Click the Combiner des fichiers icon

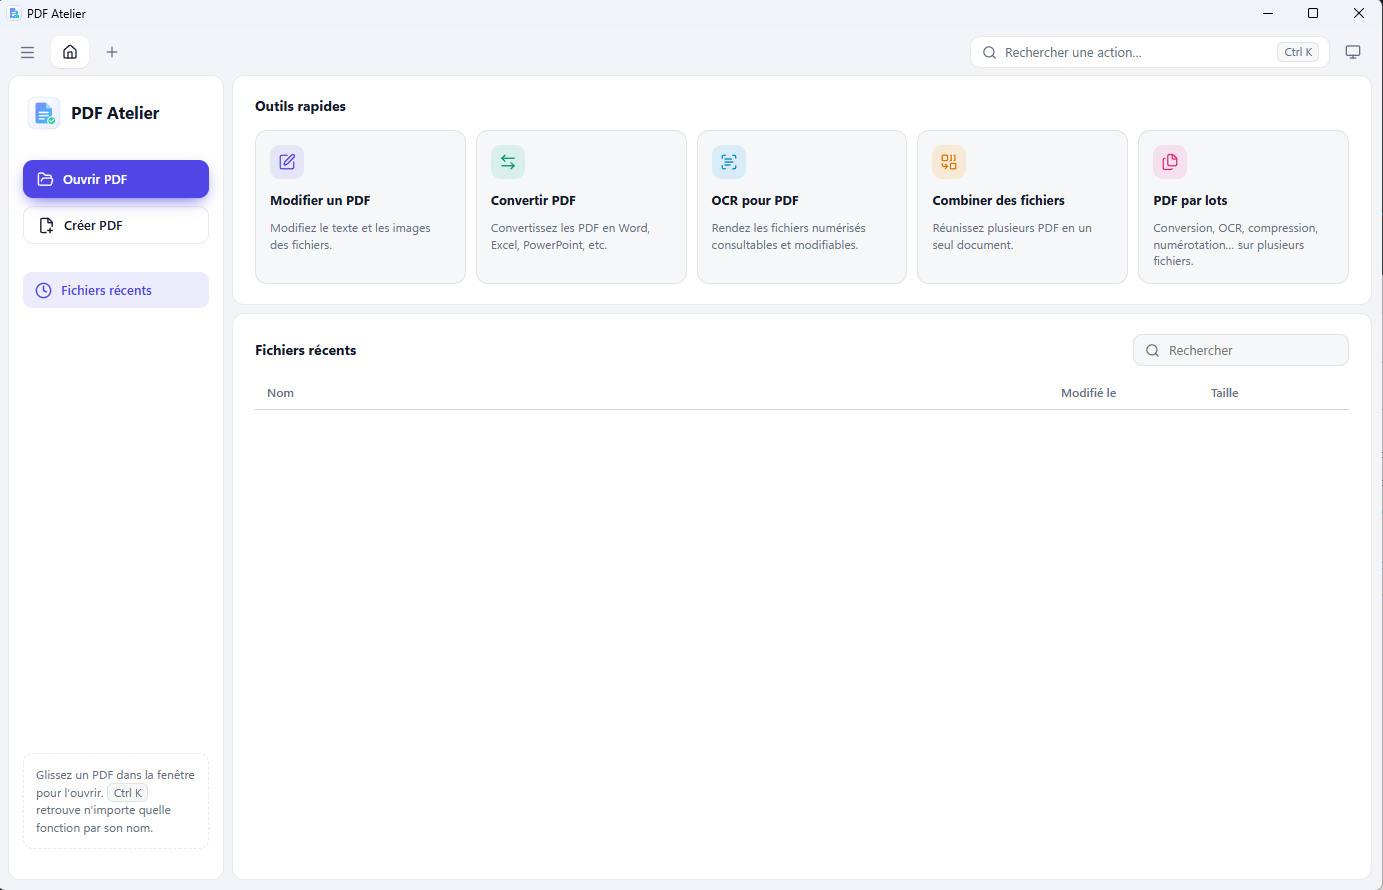click(x=949, y=162)
